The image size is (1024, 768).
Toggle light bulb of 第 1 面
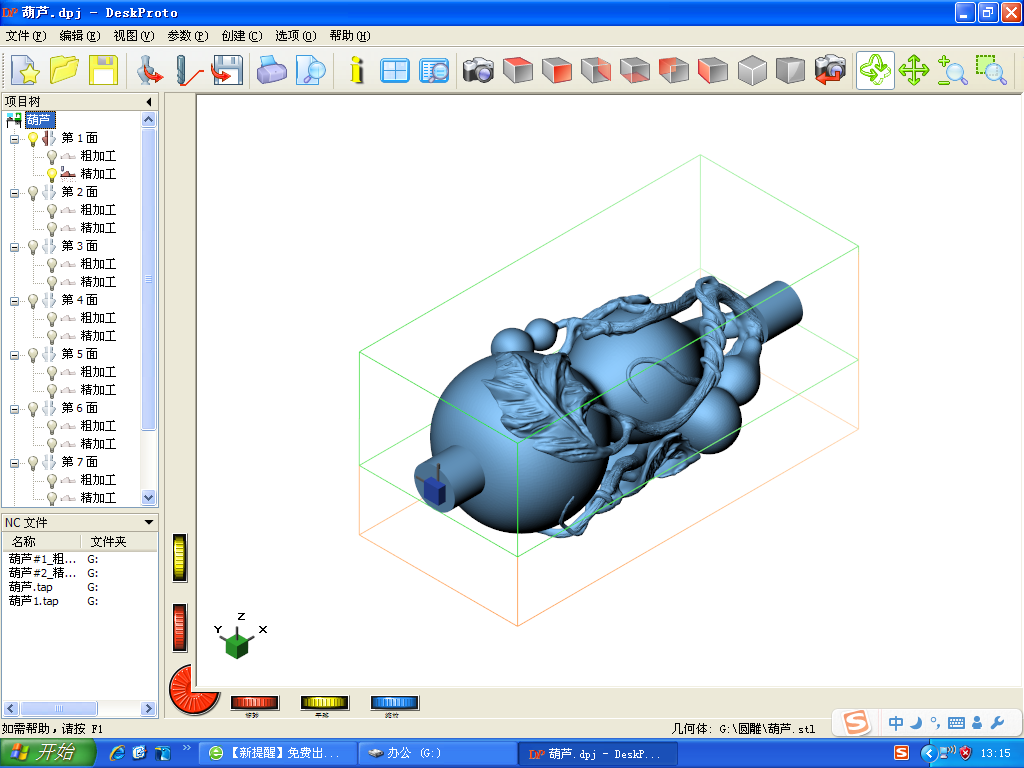point(33,138)
